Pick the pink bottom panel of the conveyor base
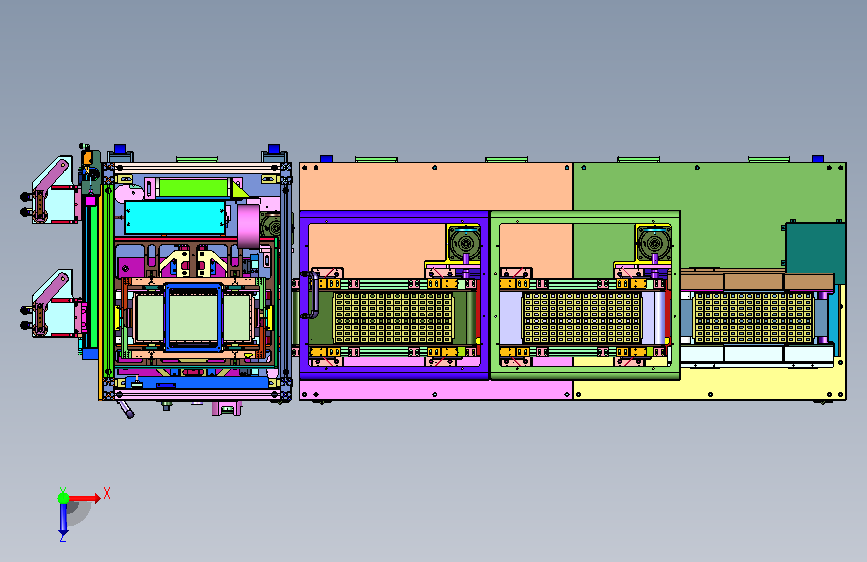 click(436, 390)
